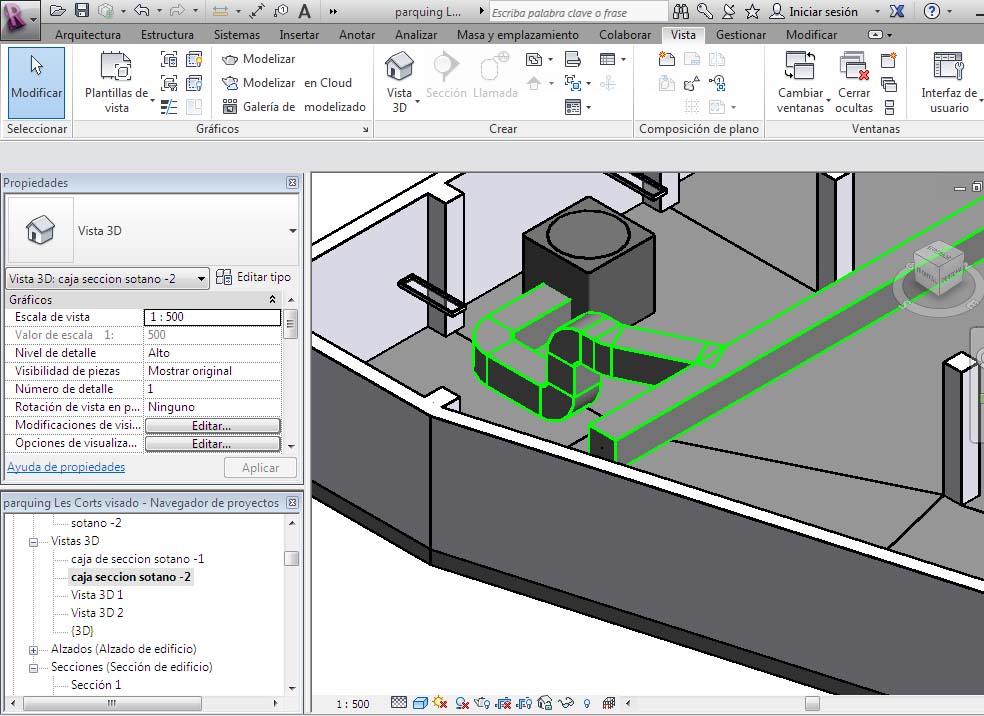The height and width of the screenshot is (716, 984).
Task: Select Vista 3D 1 in project browser
Action: 97,595
